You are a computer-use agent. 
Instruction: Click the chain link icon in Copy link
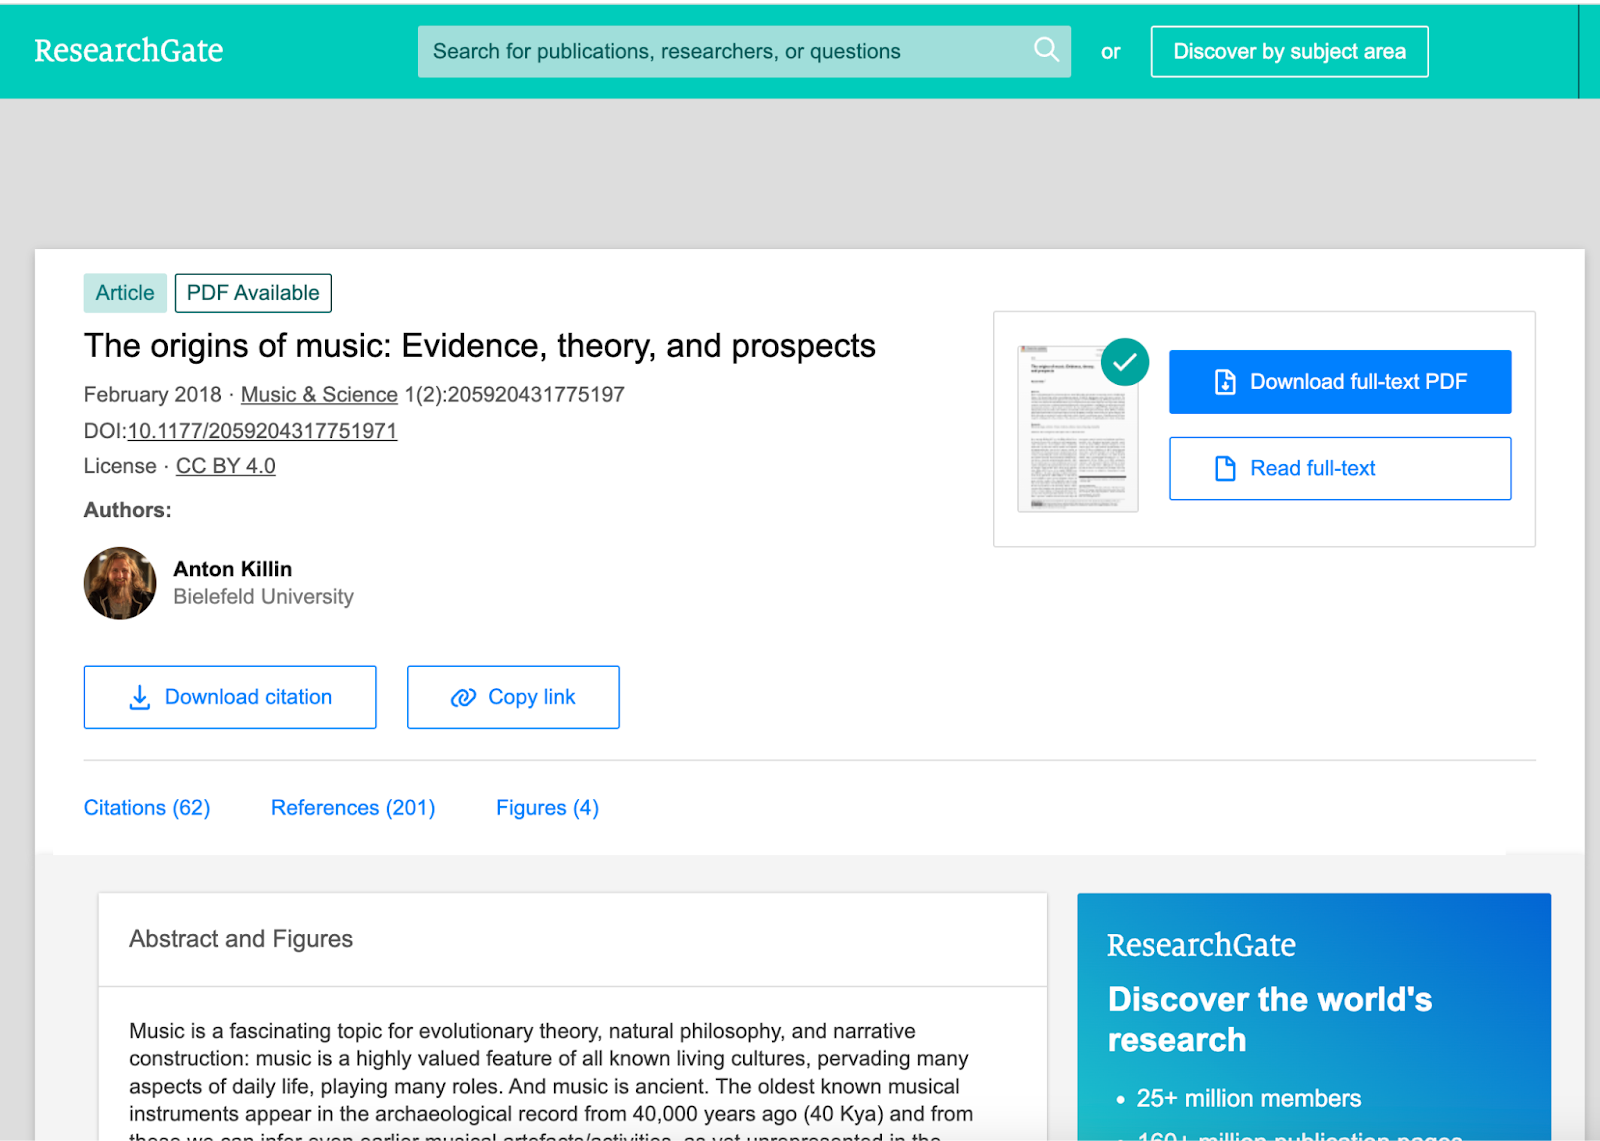tap(463, 697)
